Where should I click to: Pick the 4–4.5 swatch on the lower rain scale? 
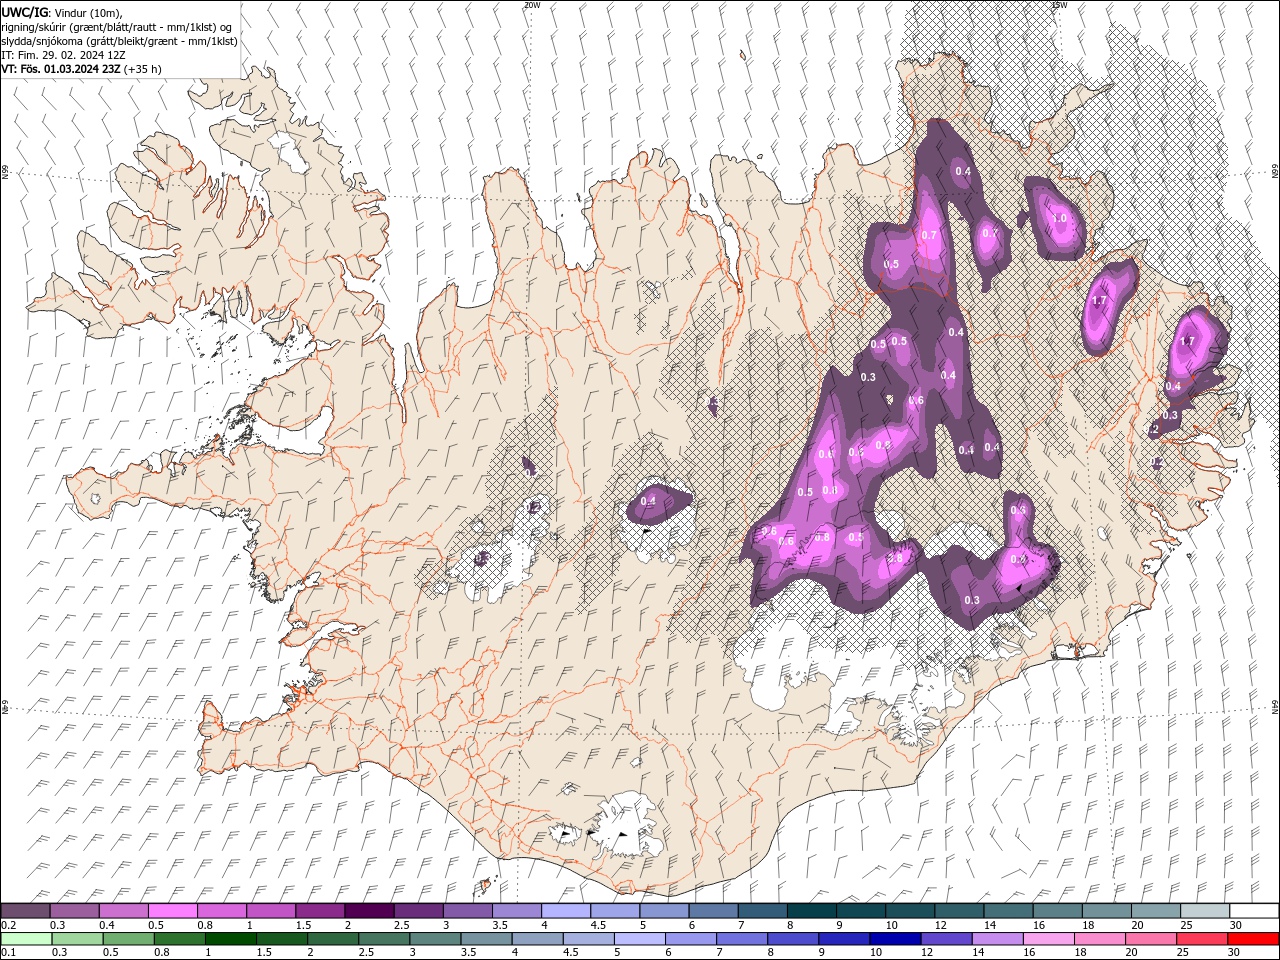pyautogui.click(x=539, y=939)
